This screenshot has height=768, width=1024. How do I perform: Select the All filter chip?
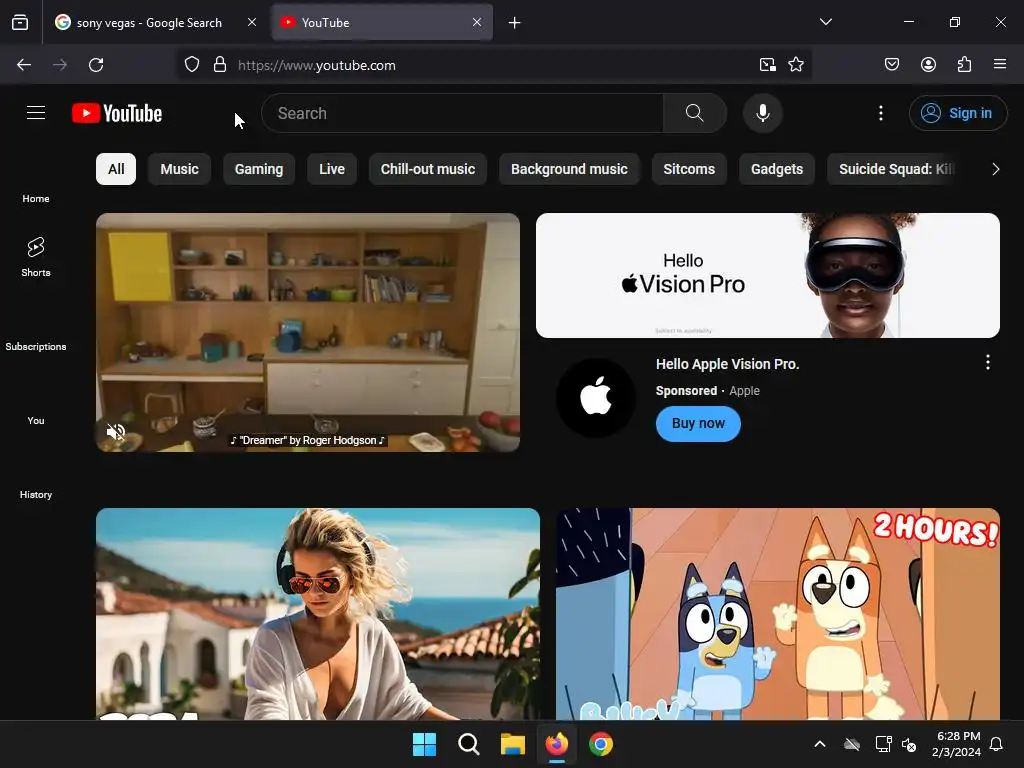116,169
